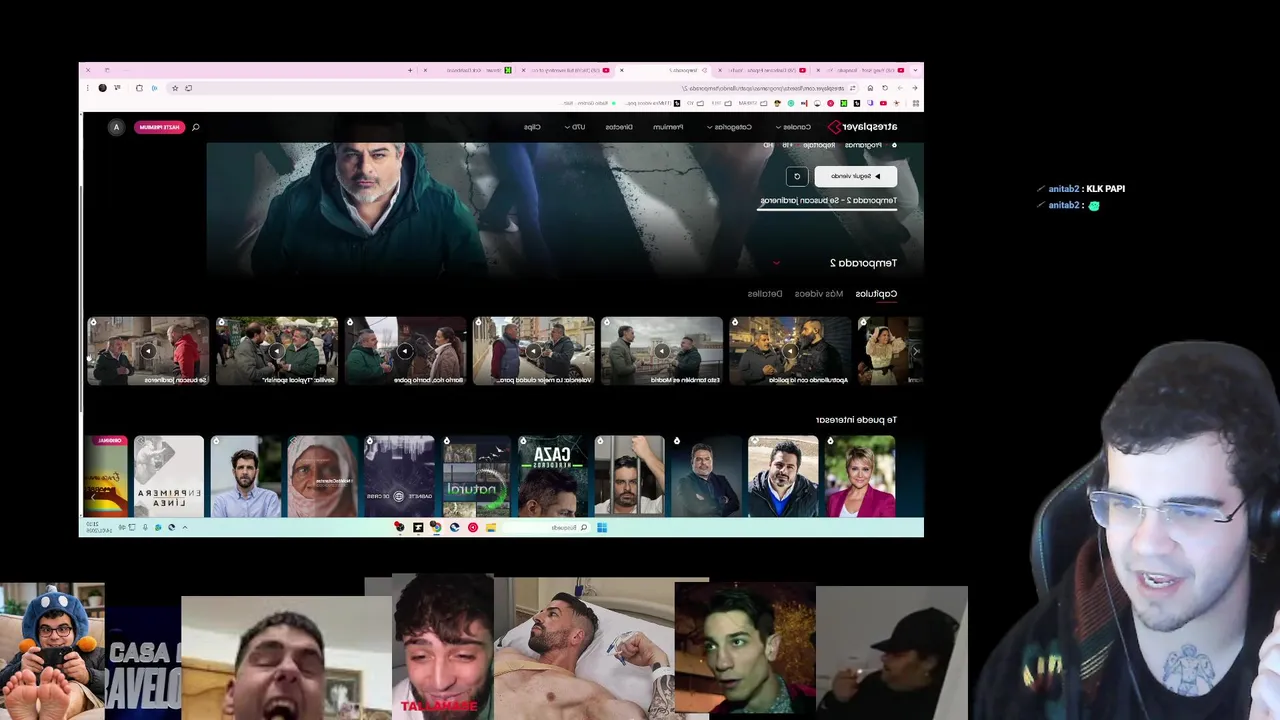Open the 'Gabinete de crisis' recommended show poster
The width and height of the screenshot is (1280, 720).
399,476
